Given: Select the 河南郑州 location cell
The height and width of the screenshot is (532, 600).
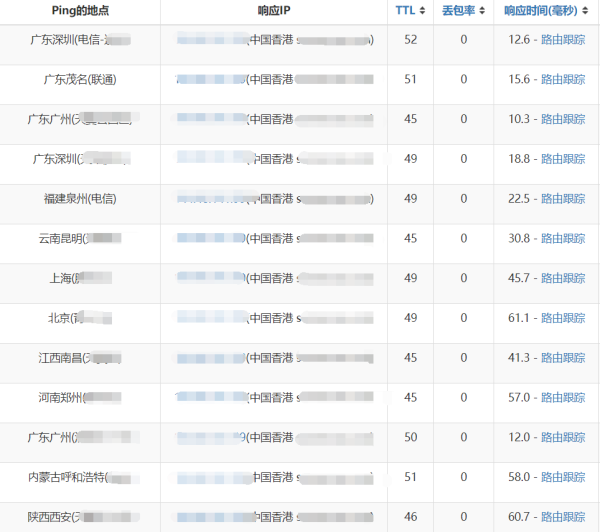Looking at the screenshot, I should coord(80,403).
